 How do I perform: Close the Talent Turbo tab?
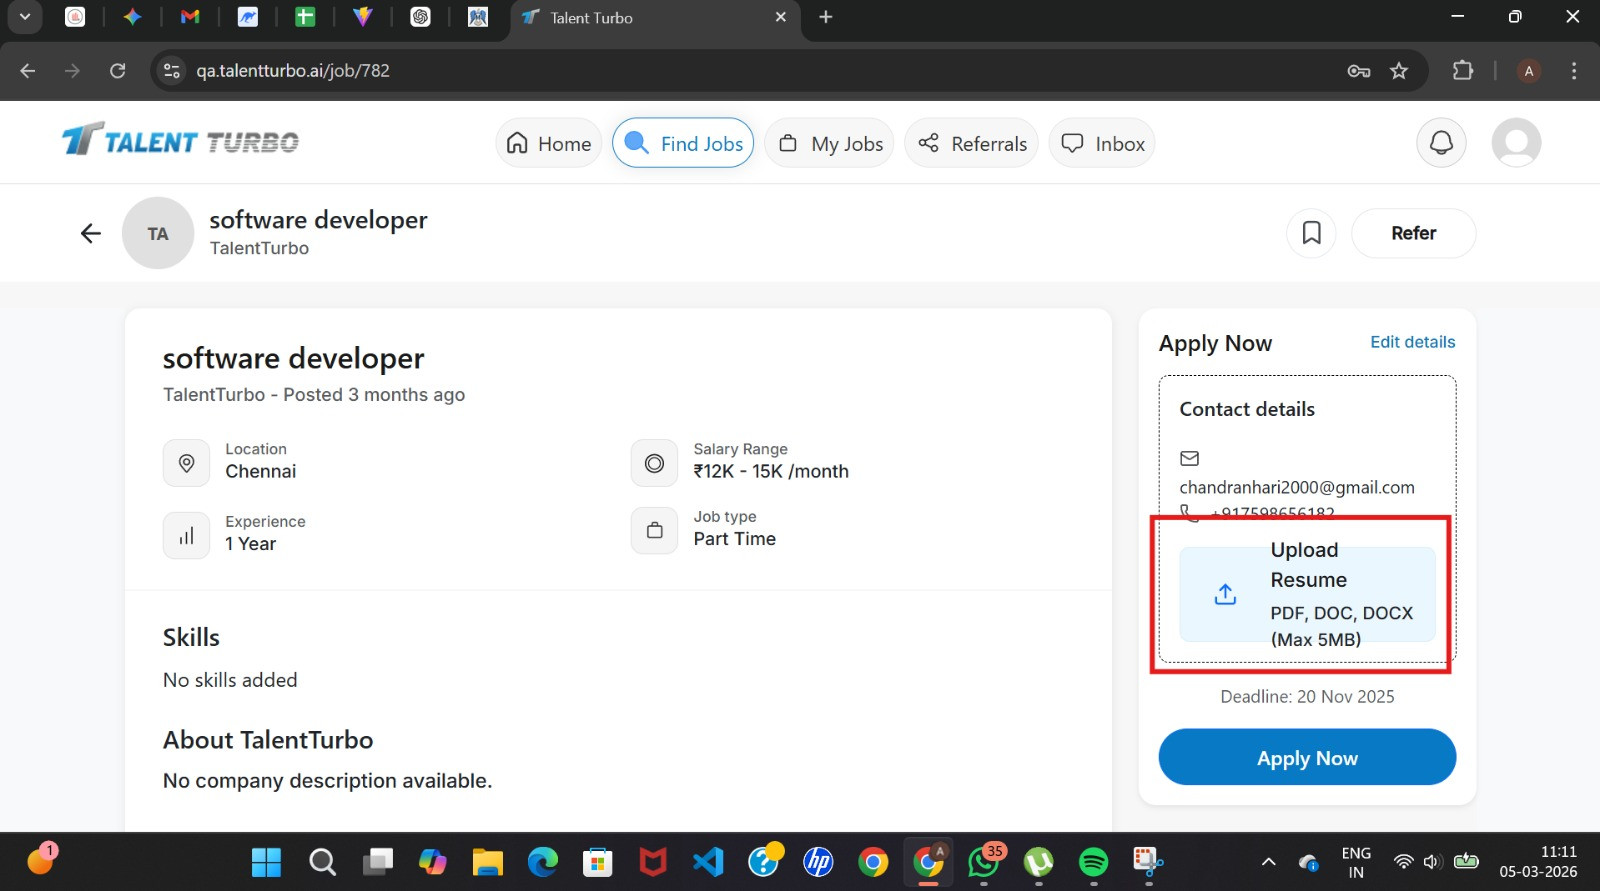[x=781, y=17]
